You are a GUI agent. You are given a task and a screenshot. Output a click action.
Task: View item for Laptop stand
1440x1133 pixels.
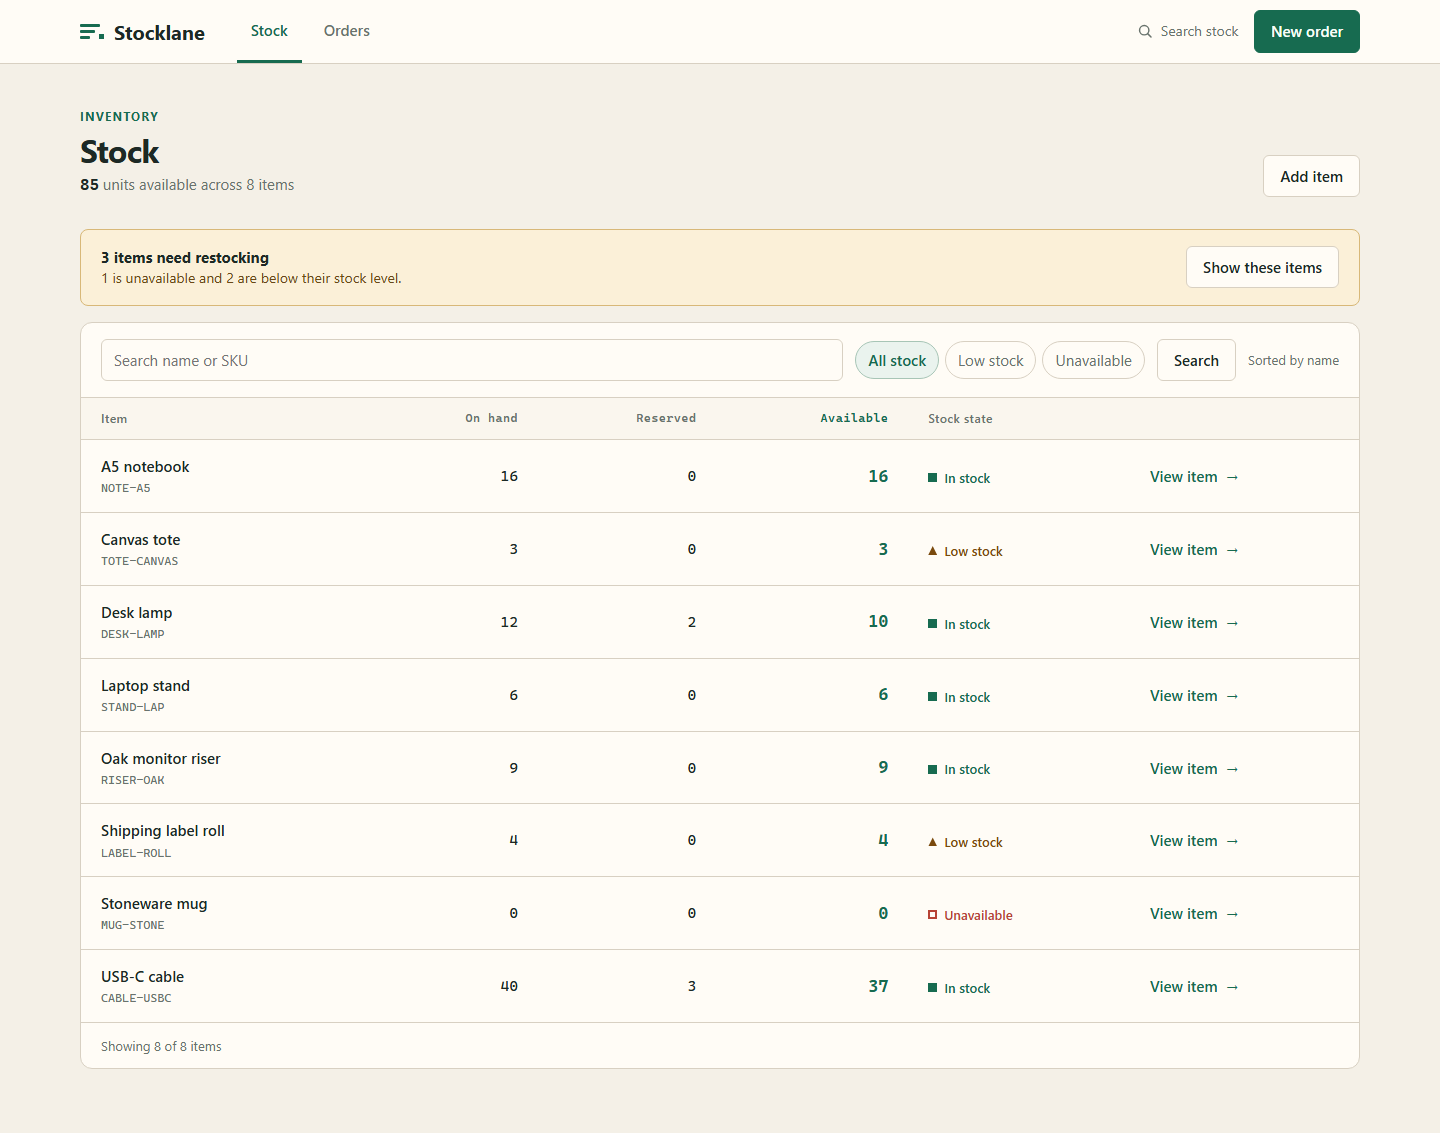point(1194,696)
